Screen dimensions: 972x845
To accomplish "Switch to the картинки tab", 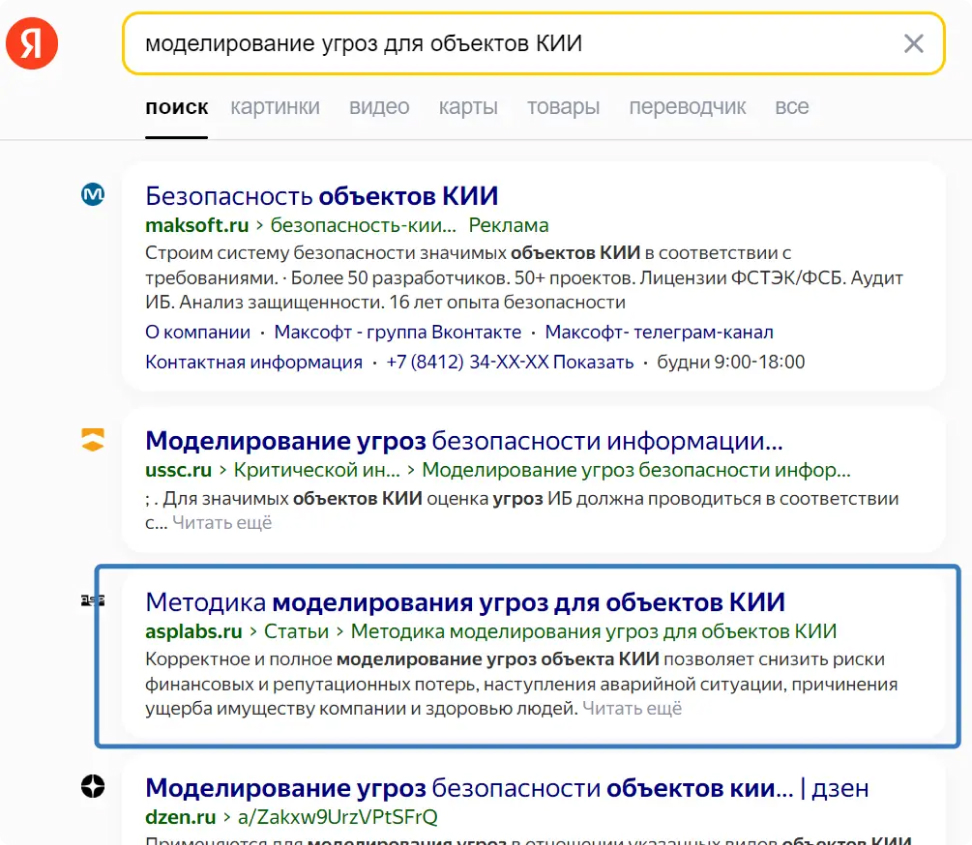I will click(x=275, y=107).
